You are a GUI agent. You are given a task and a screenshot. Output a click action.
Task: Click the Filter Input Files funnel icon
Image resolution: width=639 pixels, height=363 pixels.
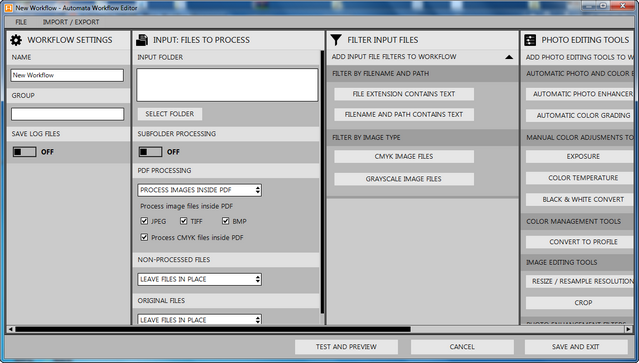pyautogui.click(x=336, y=40)
